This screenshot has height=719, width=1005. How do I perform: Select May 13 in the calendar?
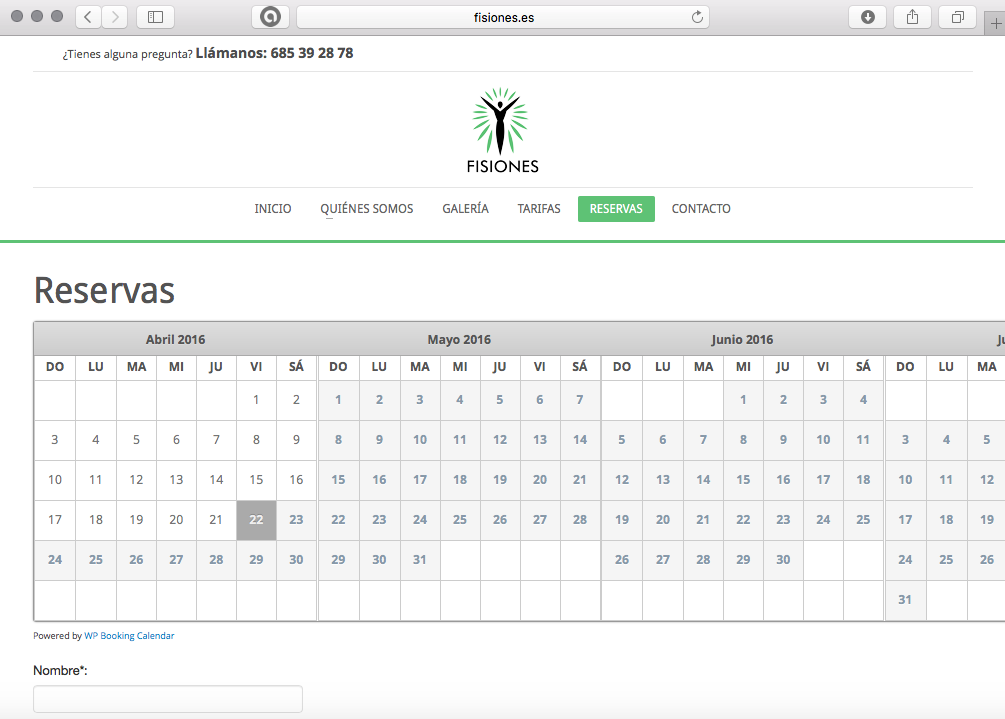click(540, 440)
